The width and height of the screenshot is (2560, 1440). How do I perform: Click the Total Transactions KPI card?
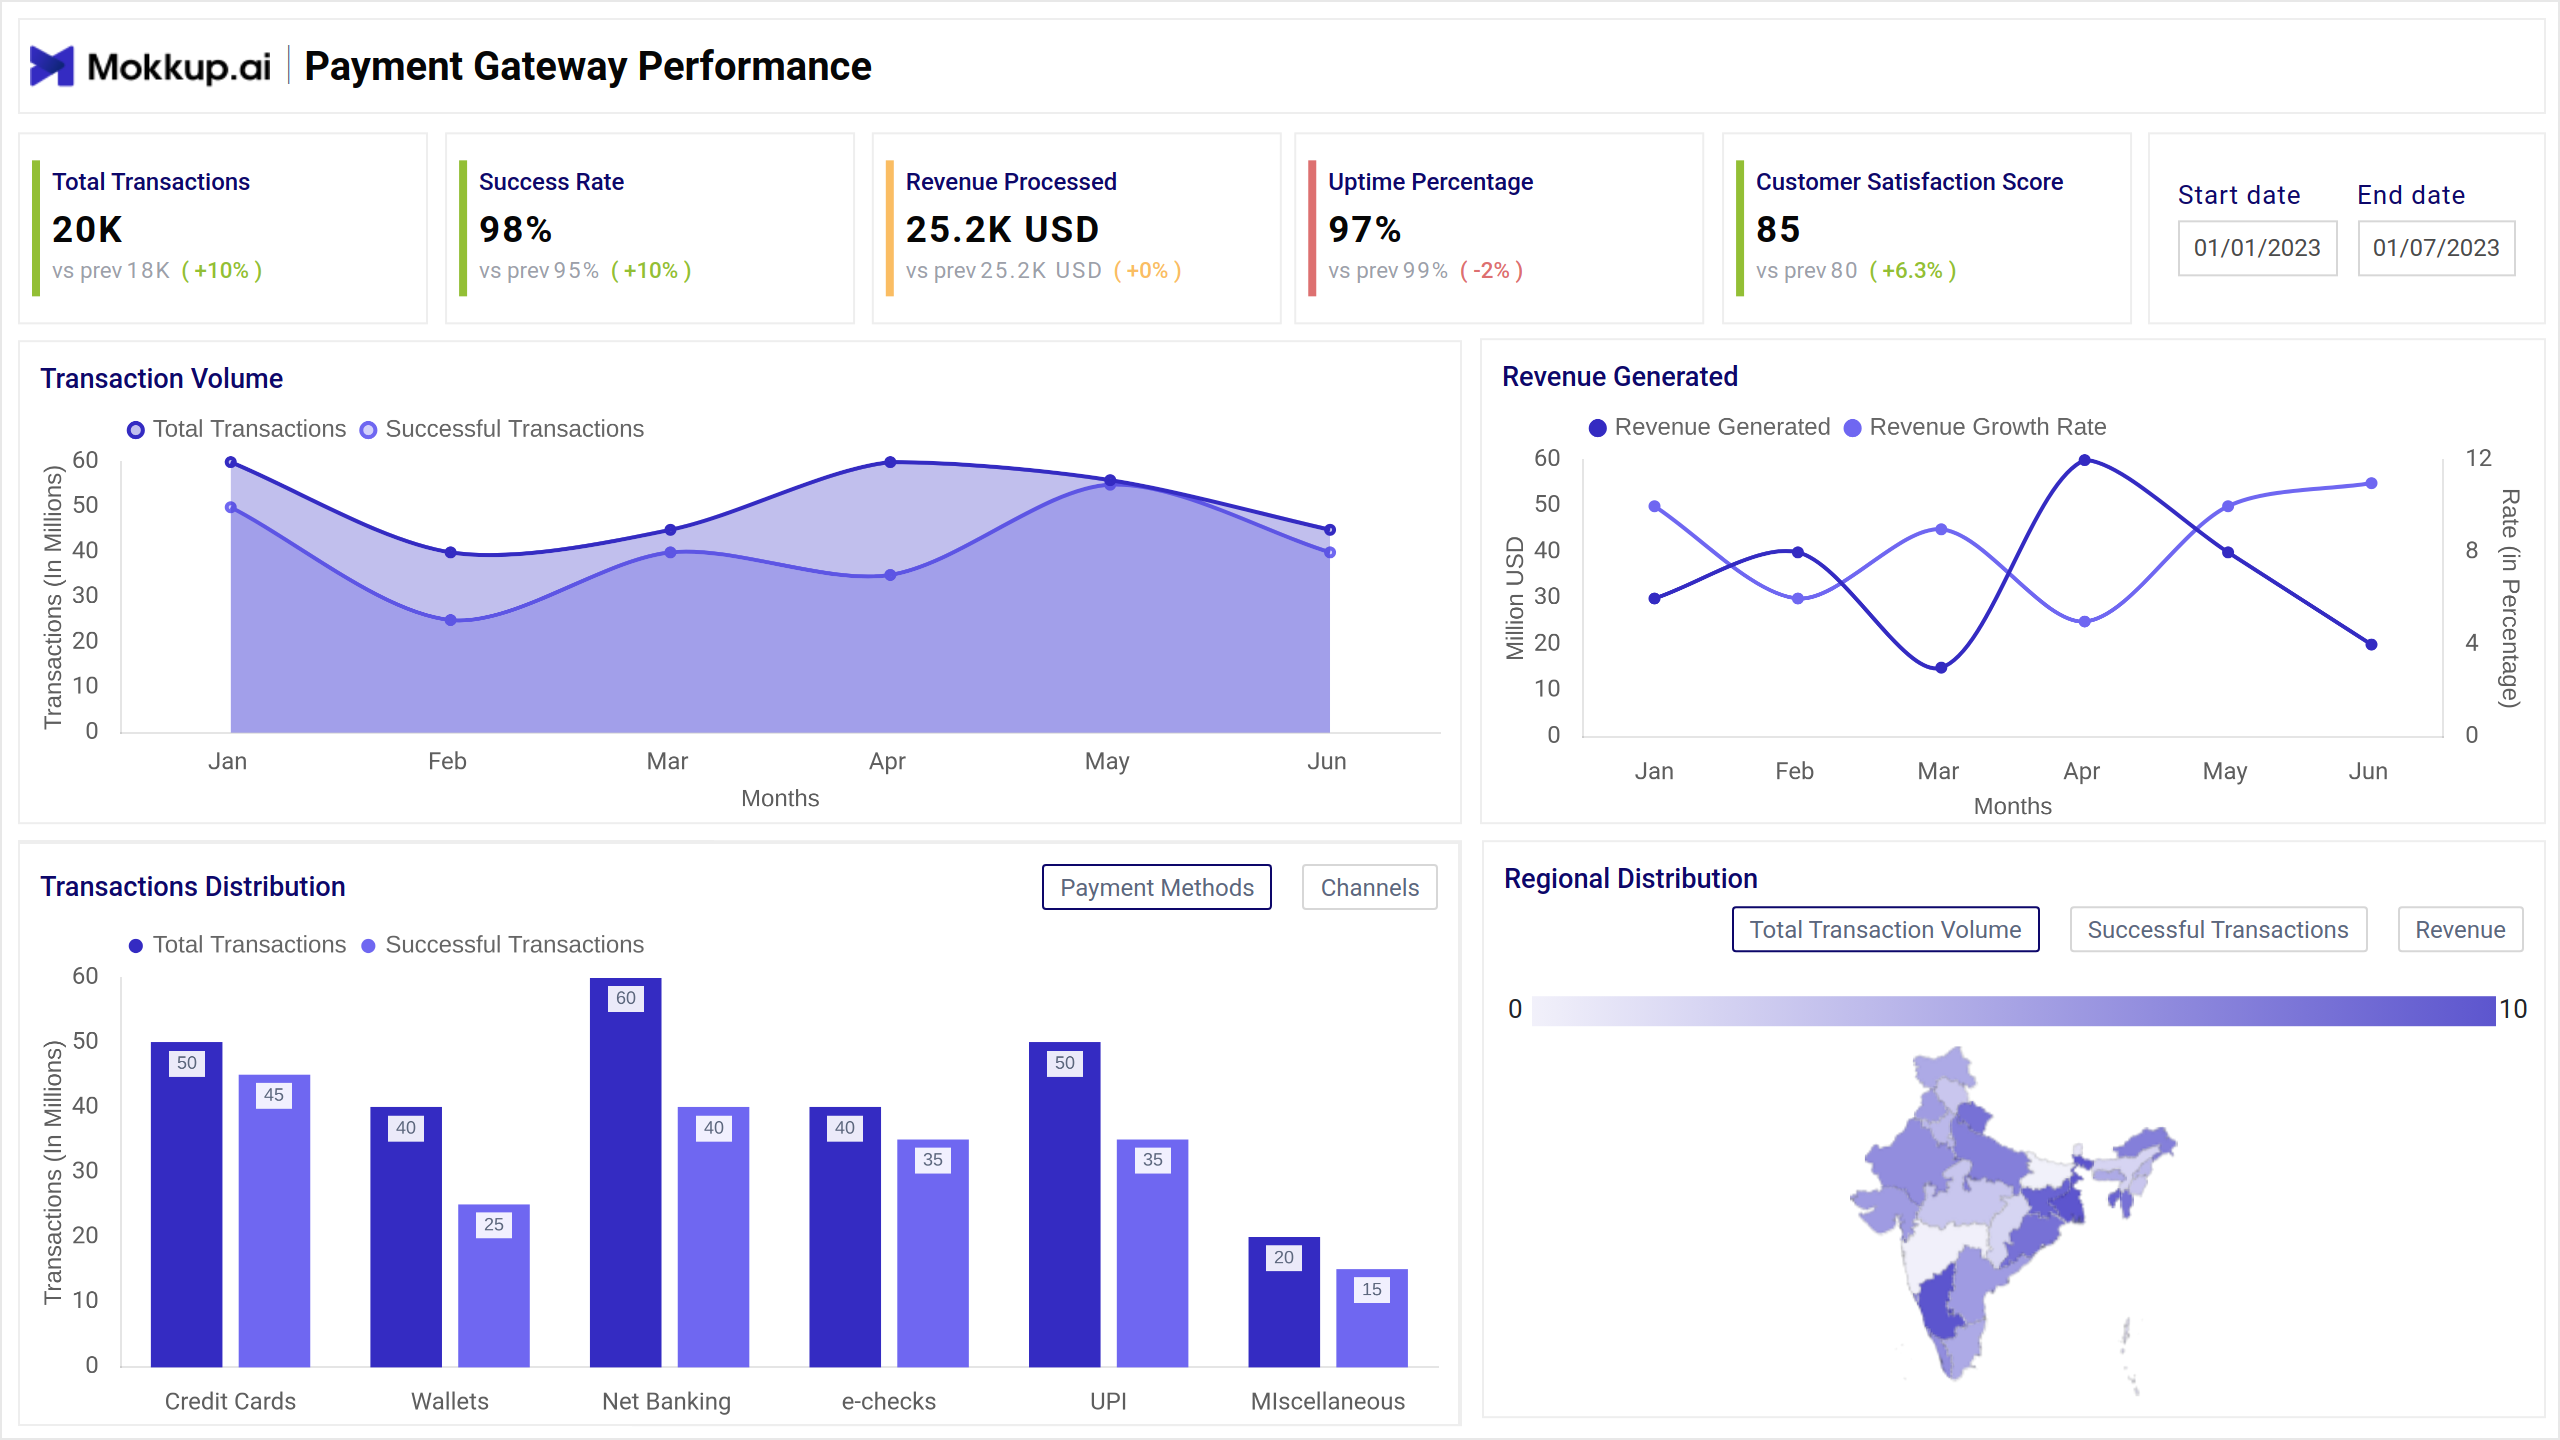(x=223, y=228)
